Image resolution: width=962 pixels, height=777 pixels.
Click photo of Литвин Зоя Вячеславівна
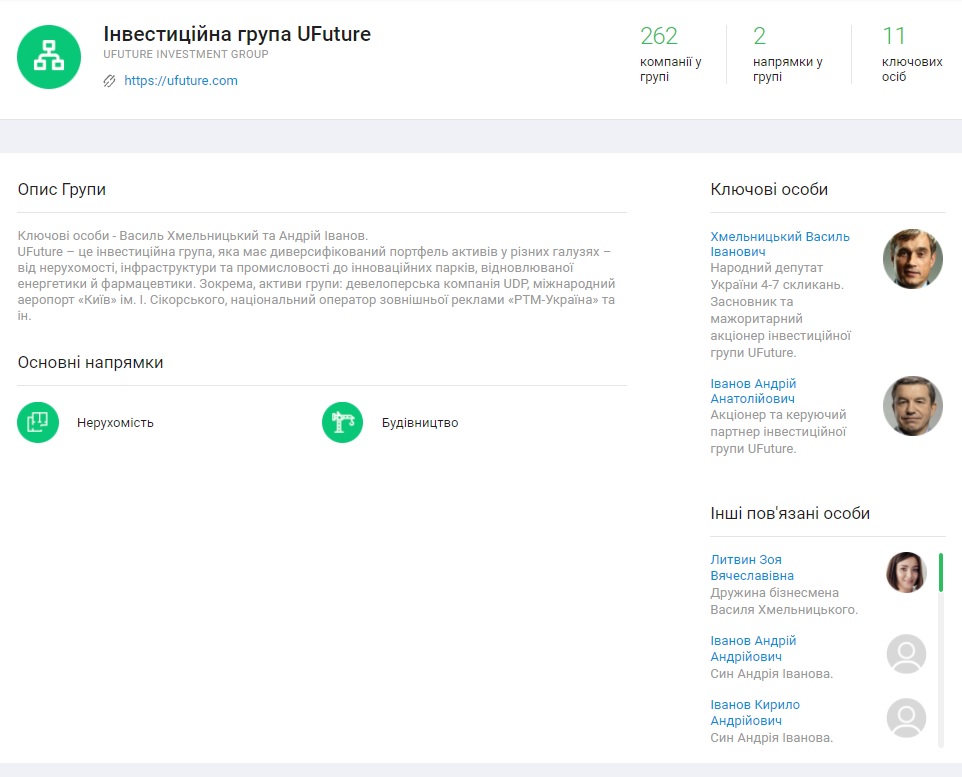906,572
